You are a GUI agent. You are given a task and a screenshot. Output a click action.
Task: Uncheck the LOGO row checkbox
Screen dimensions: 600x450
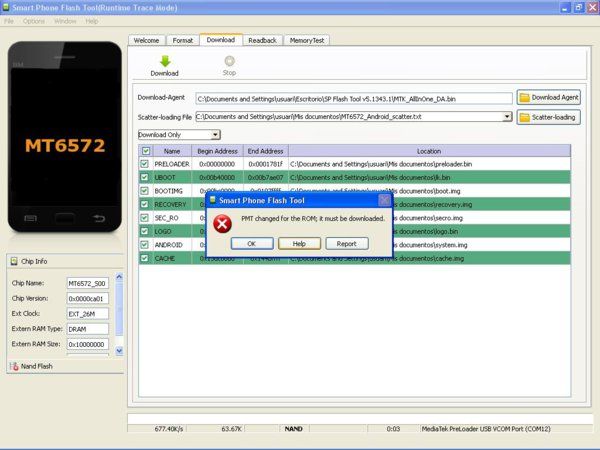[144, 231]
